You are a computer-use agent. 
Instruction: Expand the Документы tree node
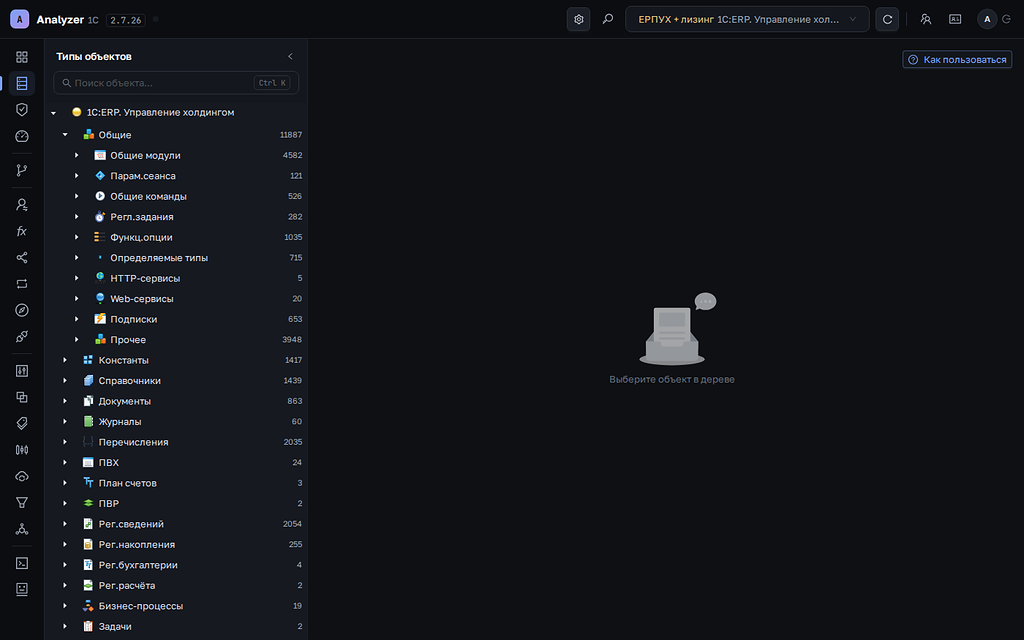65,401
